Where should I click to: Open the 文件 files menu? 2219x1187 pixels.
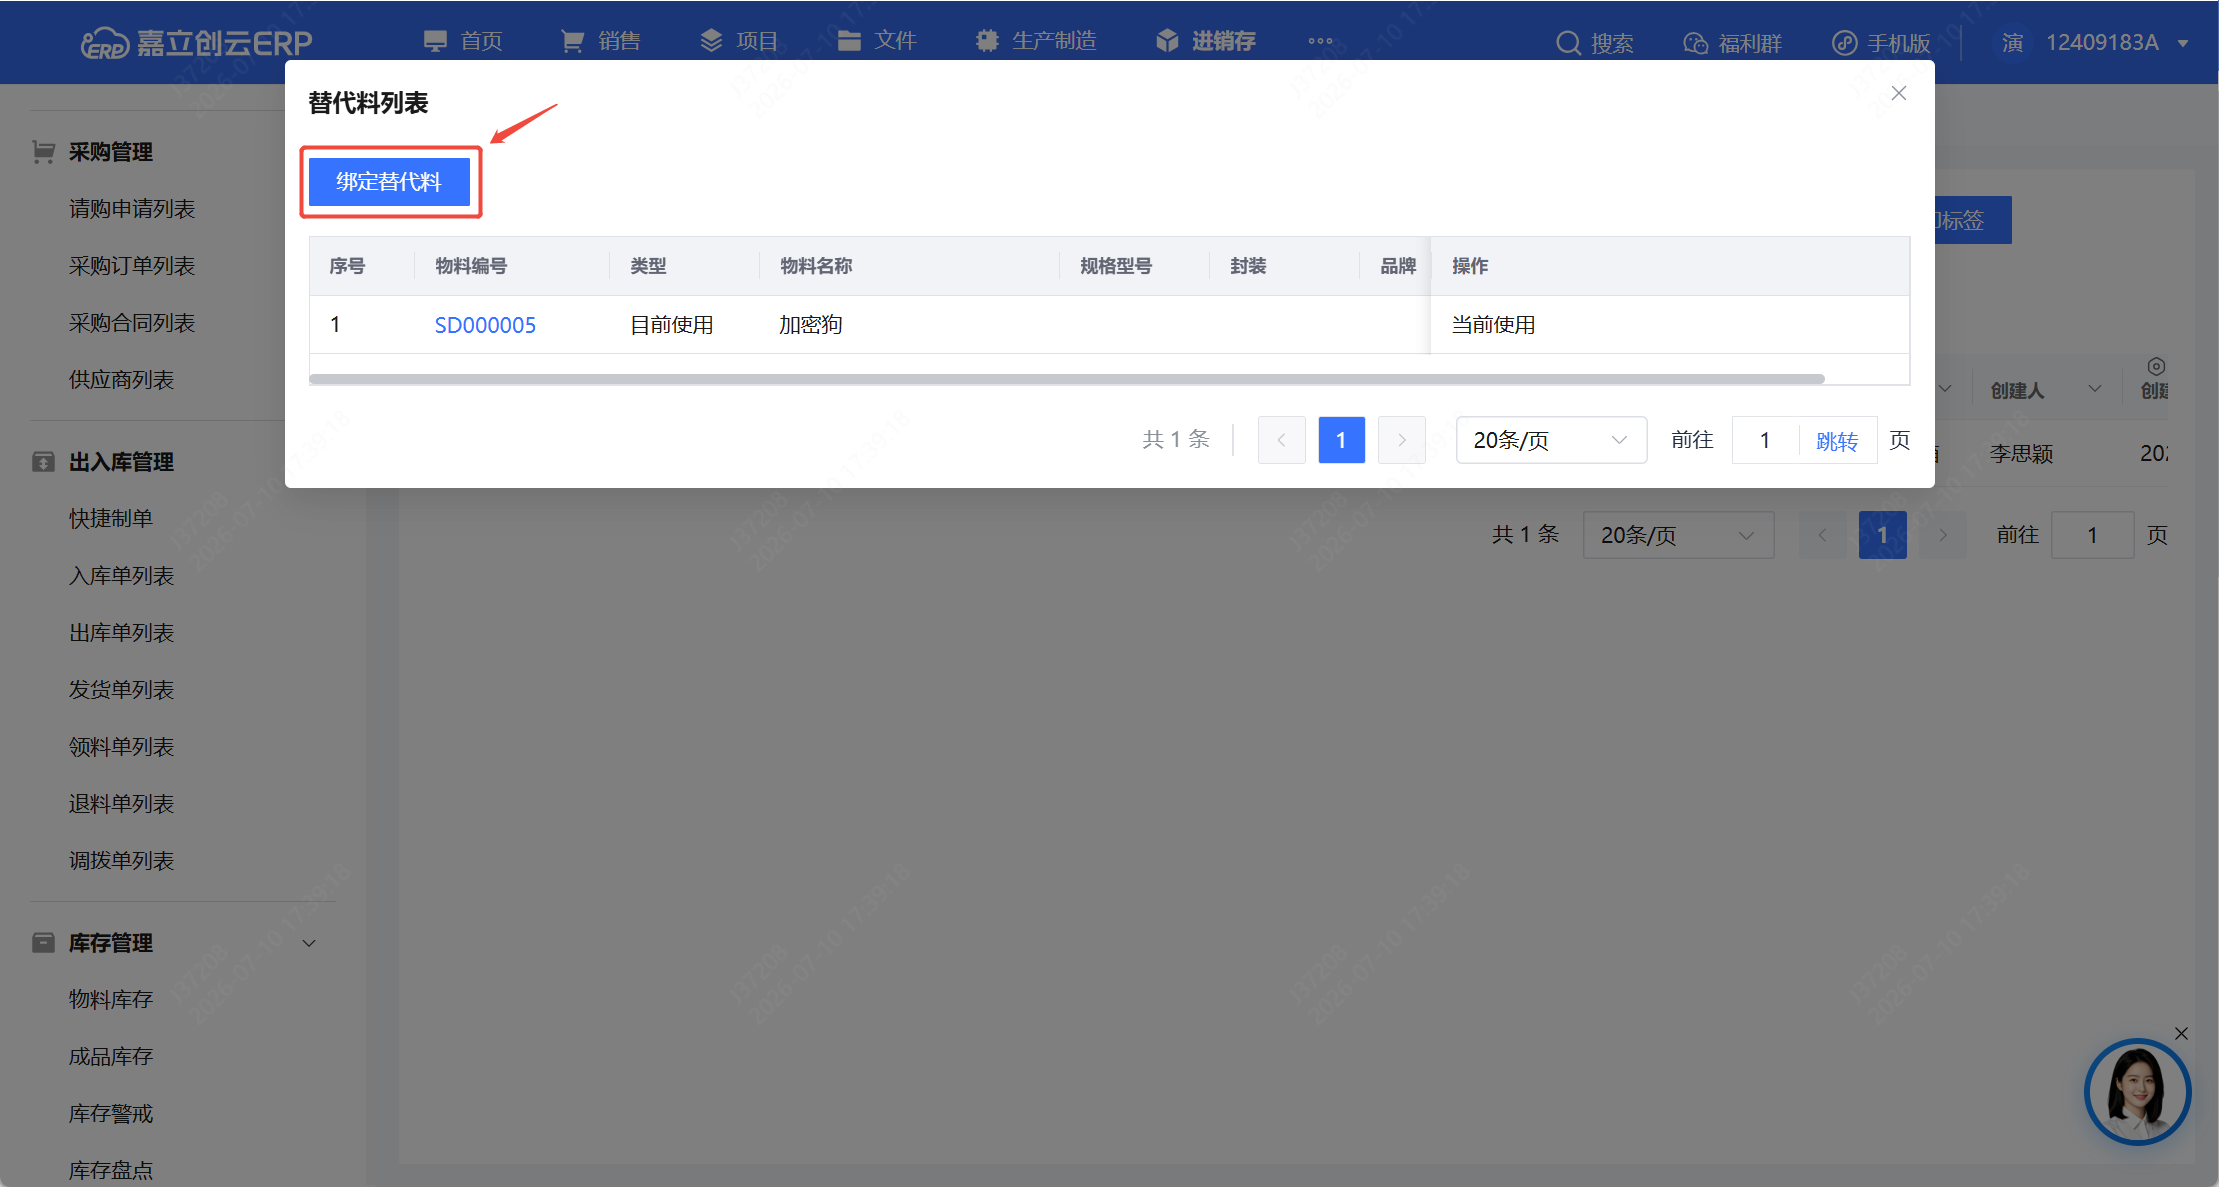point(876,41)
